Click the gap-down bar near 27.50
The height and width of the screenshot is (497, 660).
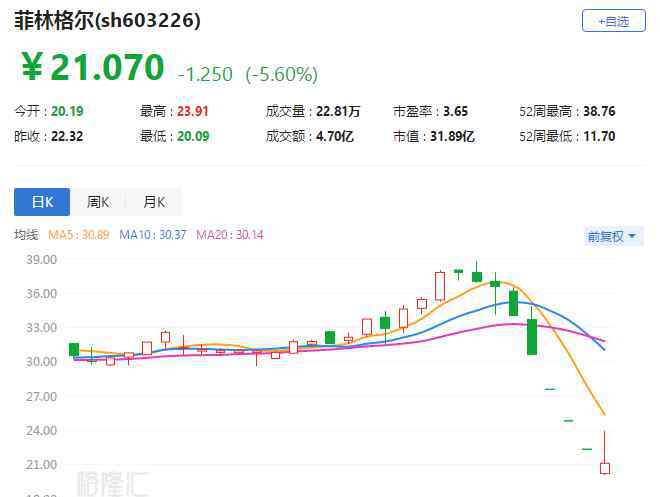coord(550,389)
